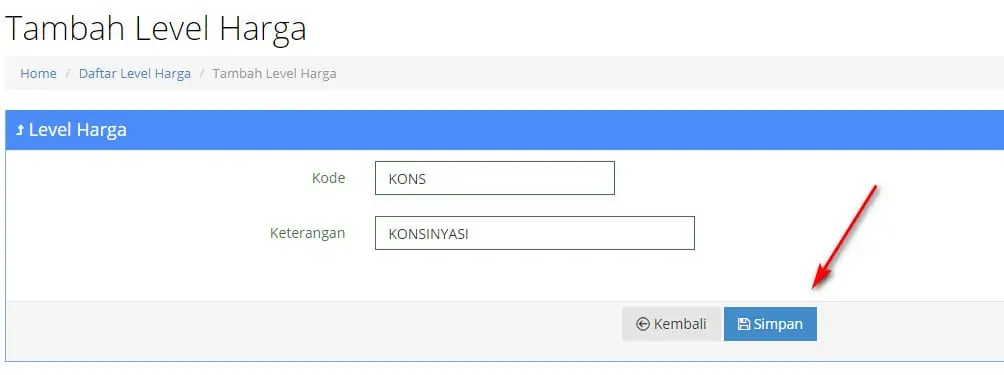Open the Home breadcrumb link
The height and width of the screenshot is (375, 1004).
tap(38, 74)
